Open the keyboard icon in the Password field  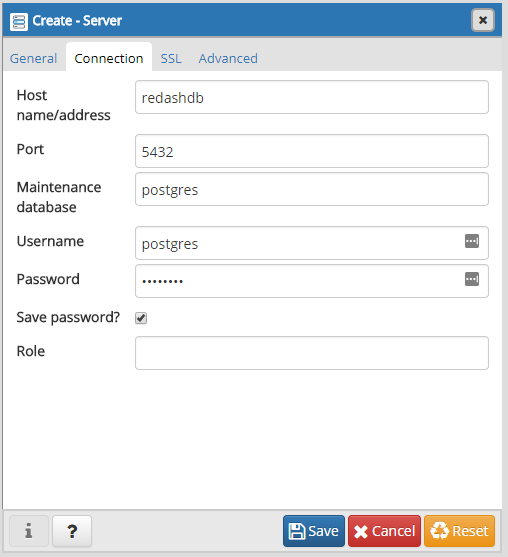click(472, 279)
